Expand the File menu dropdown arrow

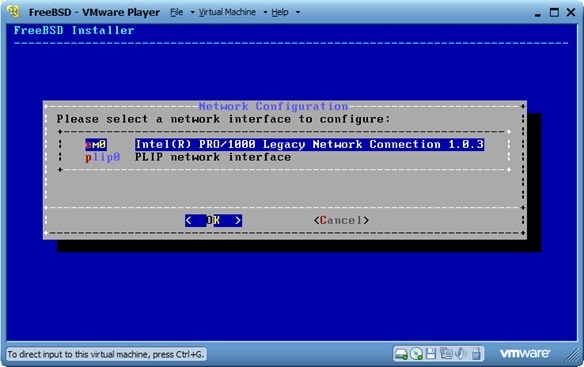(x=192, y=12)
